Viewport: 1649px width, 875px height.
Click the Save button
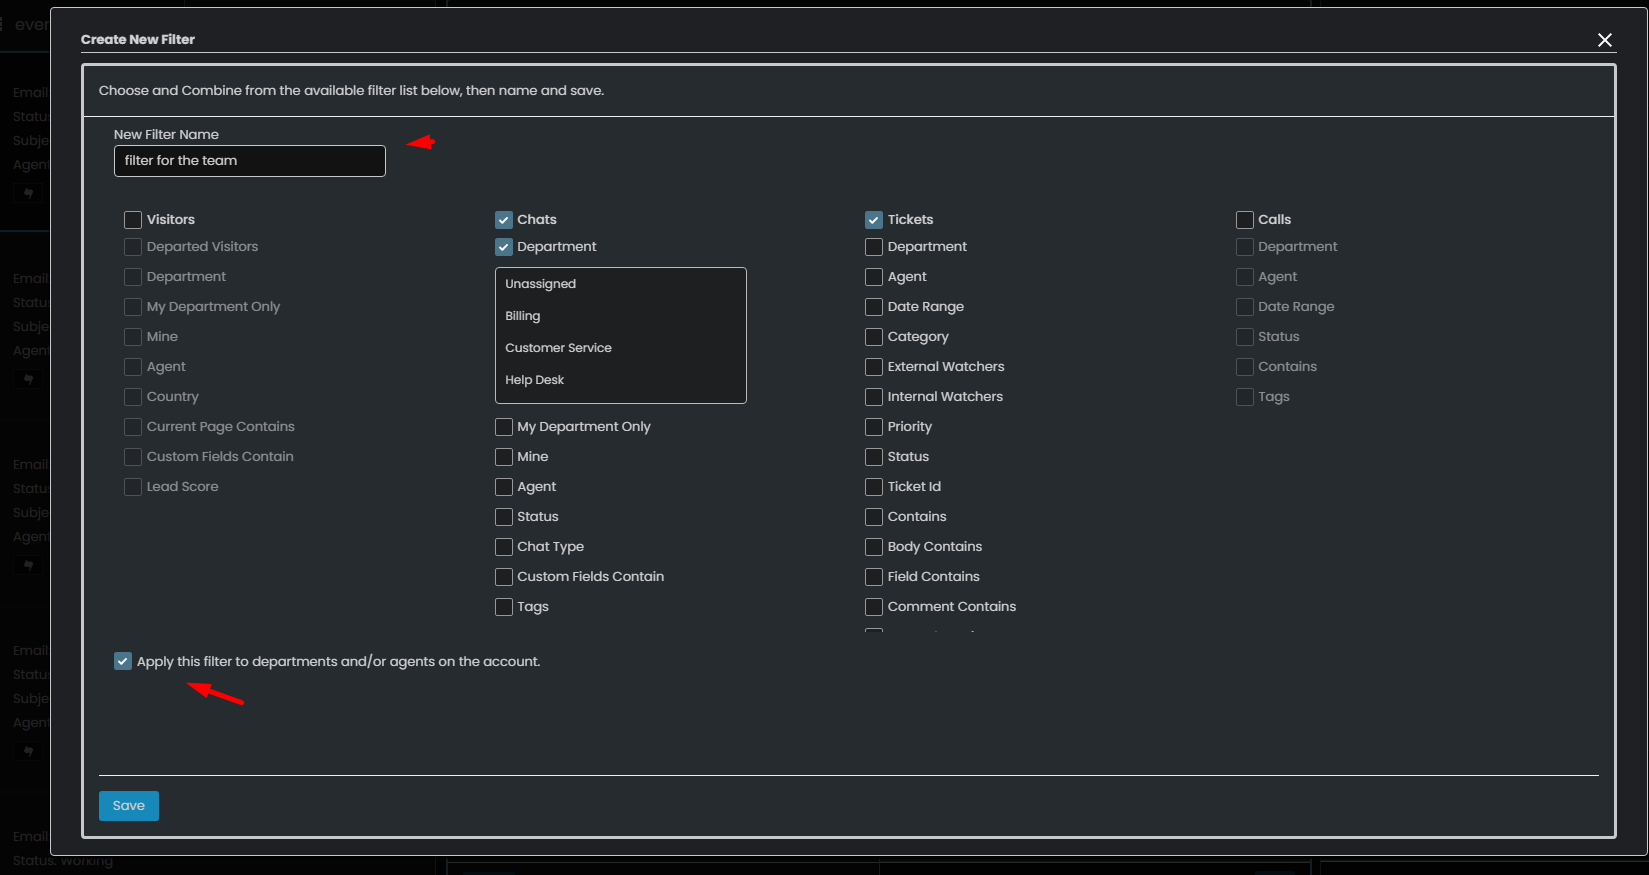(x=128, y=806)
